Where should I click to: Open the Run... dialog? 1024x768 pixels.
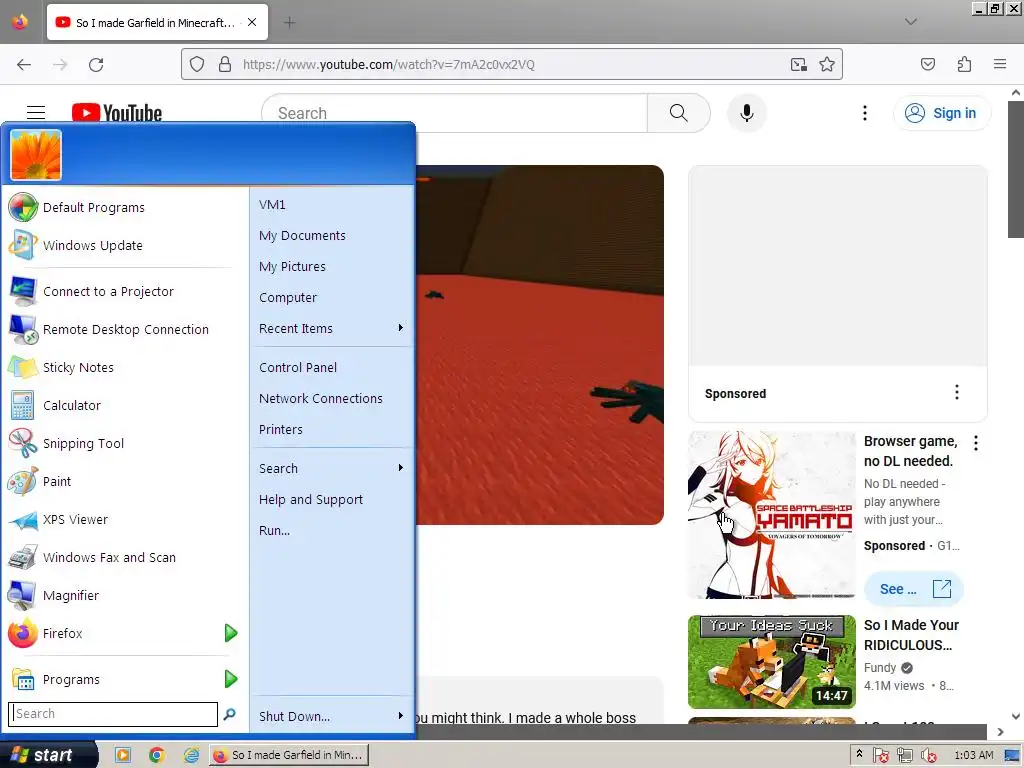click(274, 531)
